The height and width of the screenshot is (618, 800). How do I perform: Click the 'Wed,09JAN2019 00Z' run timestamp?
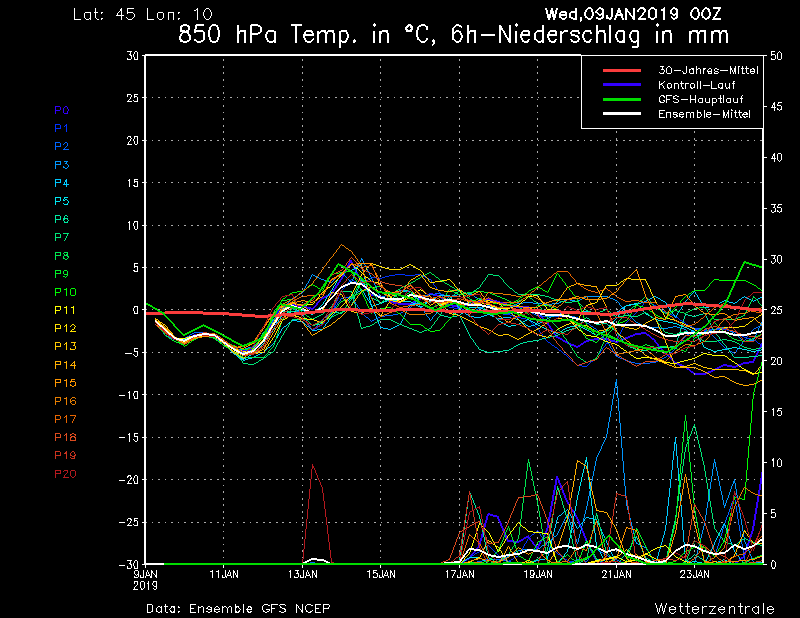[x=633, y=14]
